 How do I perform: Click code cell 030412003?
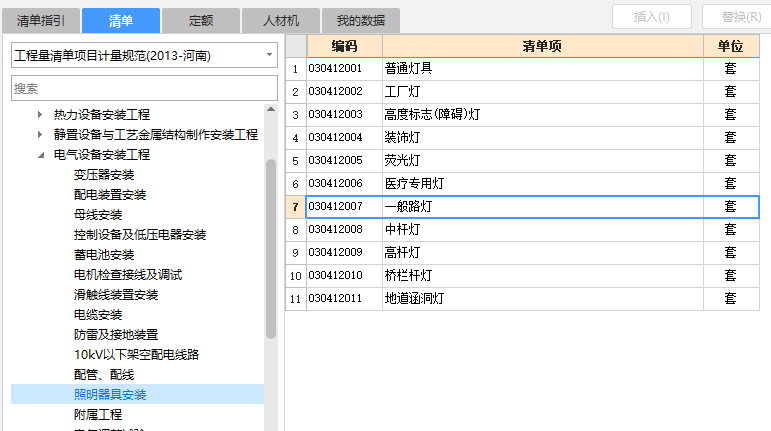344,115
